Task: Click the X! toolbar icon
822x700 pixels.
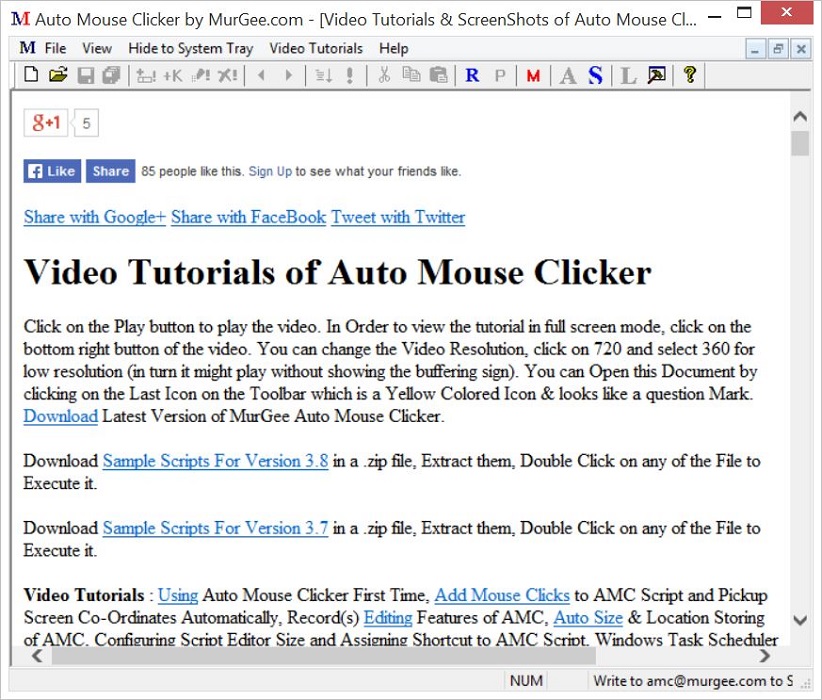Action: (228, 76)
